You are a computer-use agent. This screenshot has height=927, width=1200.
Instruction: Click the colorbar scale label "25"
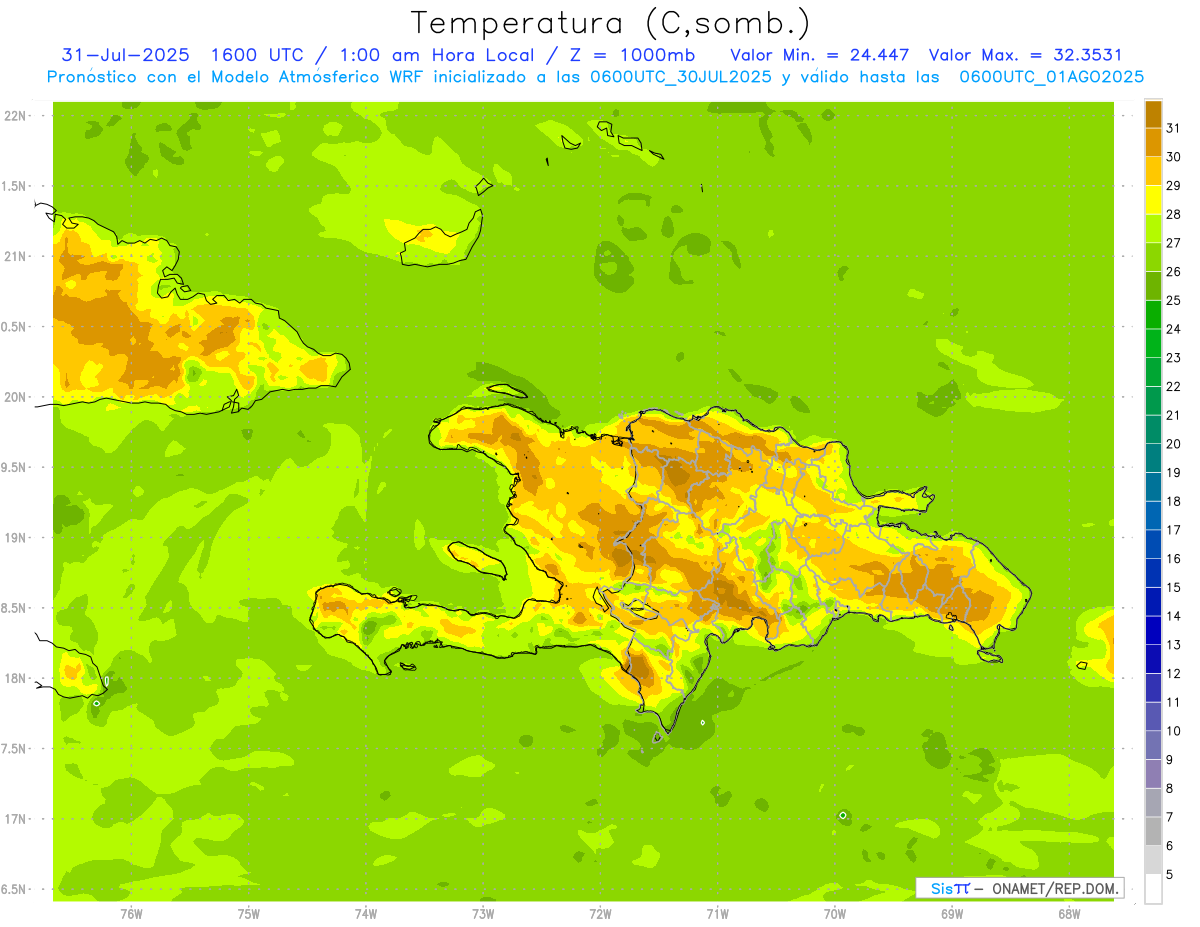[1173, 300]
